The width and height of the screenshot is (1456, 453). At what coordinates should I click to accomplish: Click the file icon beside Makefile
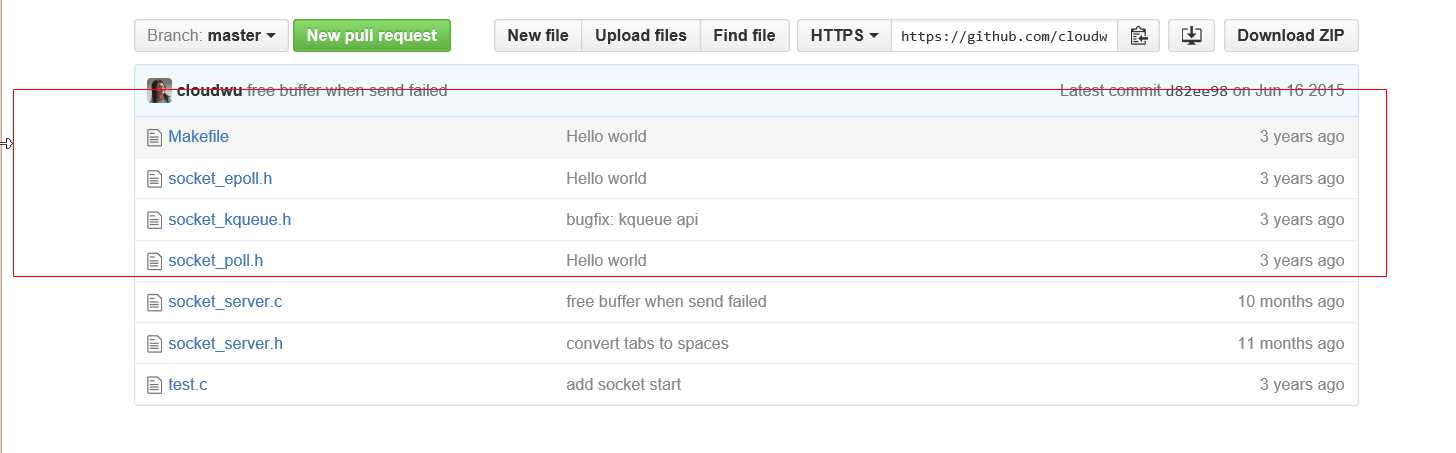[154, 137]
